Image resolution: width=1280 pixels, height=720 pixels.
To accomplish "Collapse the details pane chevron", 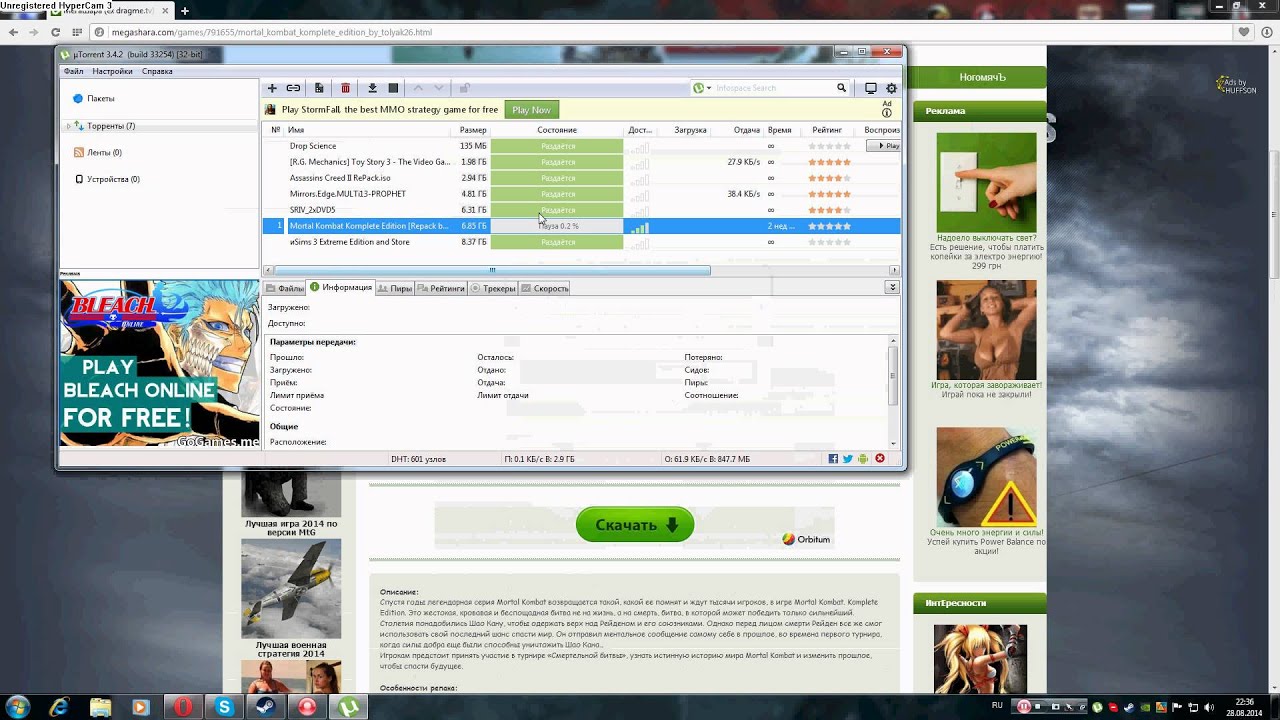I will pyautogui.click(x=891, y=287).
